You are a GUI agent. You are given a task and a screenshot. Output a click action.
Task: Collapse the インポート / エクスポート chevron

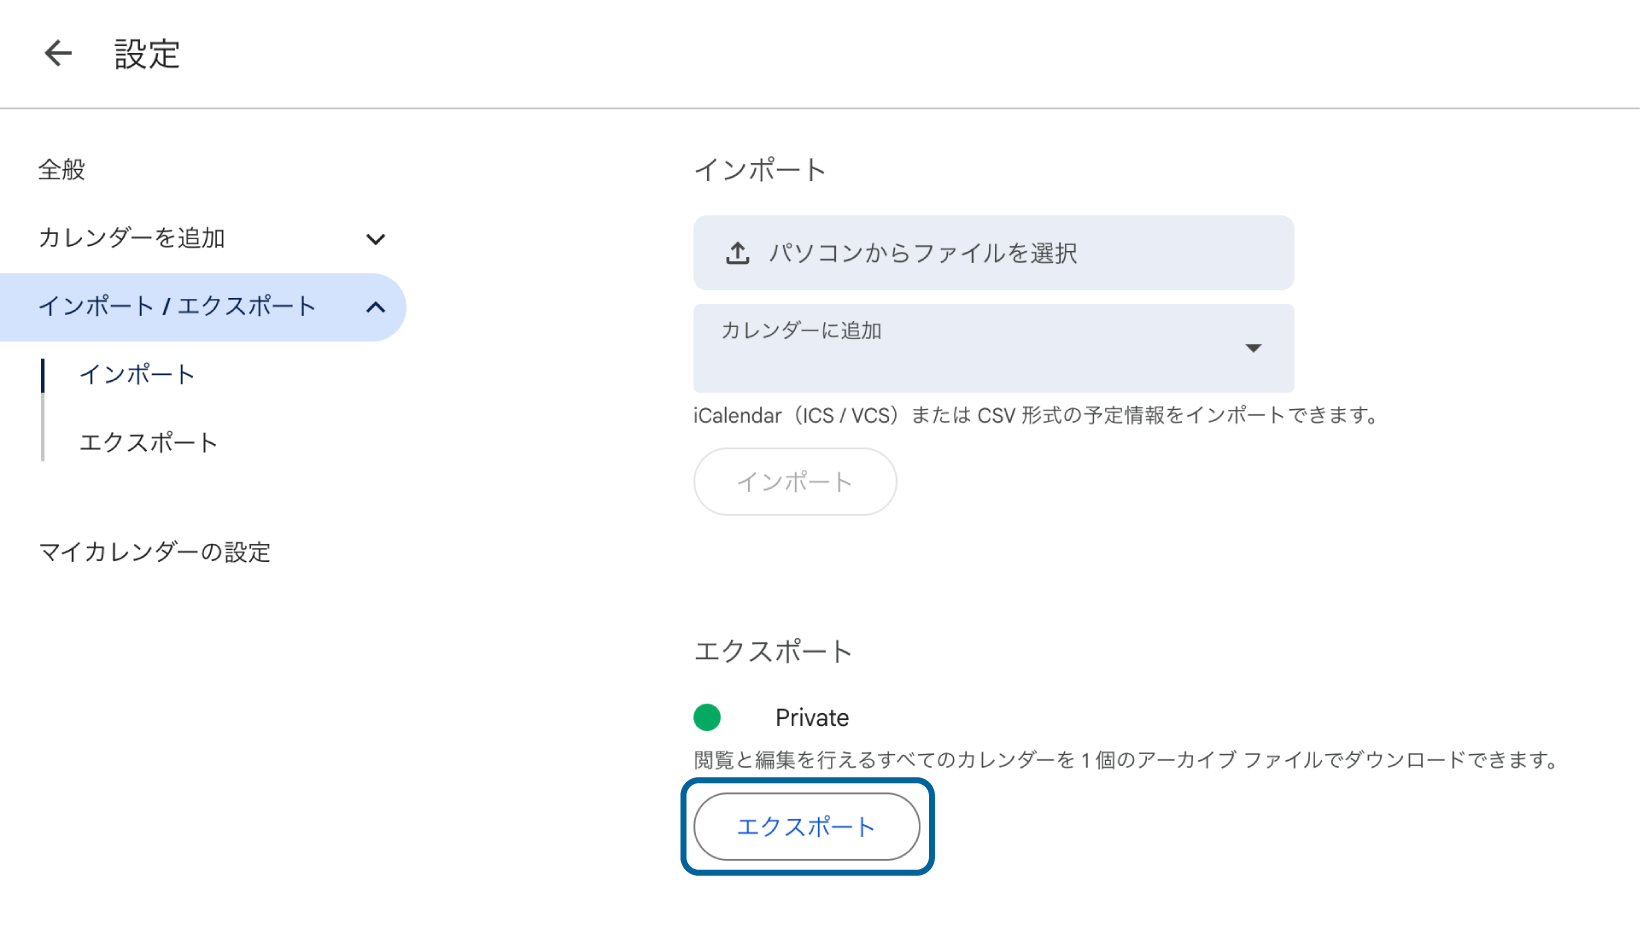[375, 307]
